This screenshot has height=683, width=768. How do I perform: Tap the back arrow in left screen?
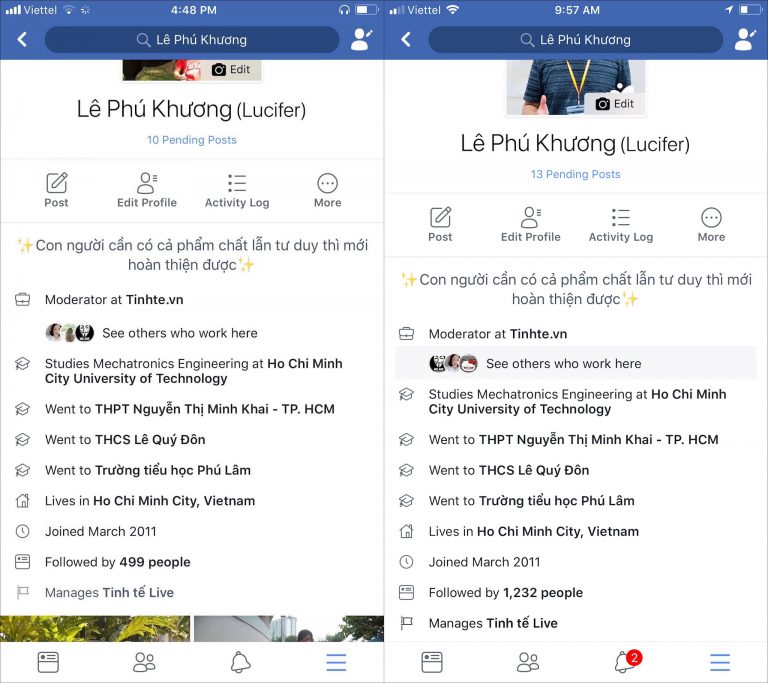tap(22, 40)
